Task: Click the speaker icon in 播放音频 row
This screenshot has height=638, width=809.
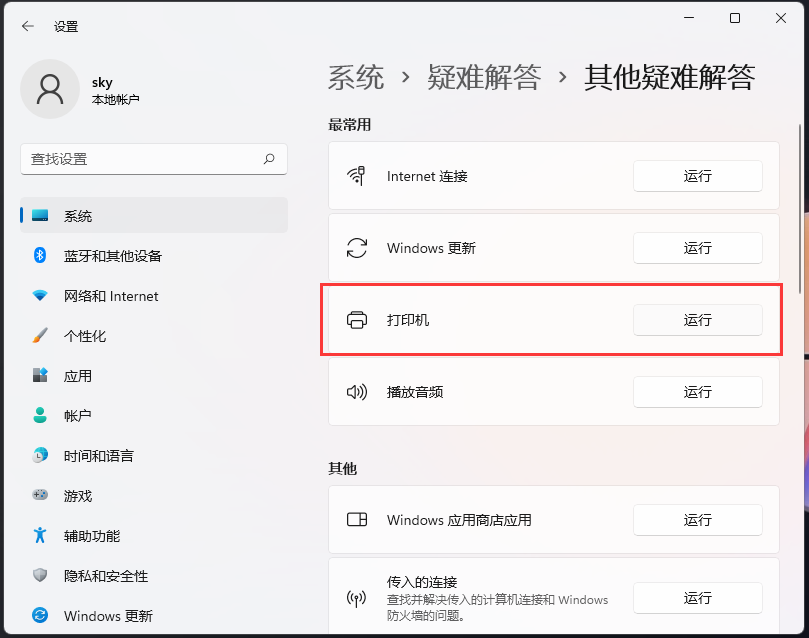Action: pos(357,392)
